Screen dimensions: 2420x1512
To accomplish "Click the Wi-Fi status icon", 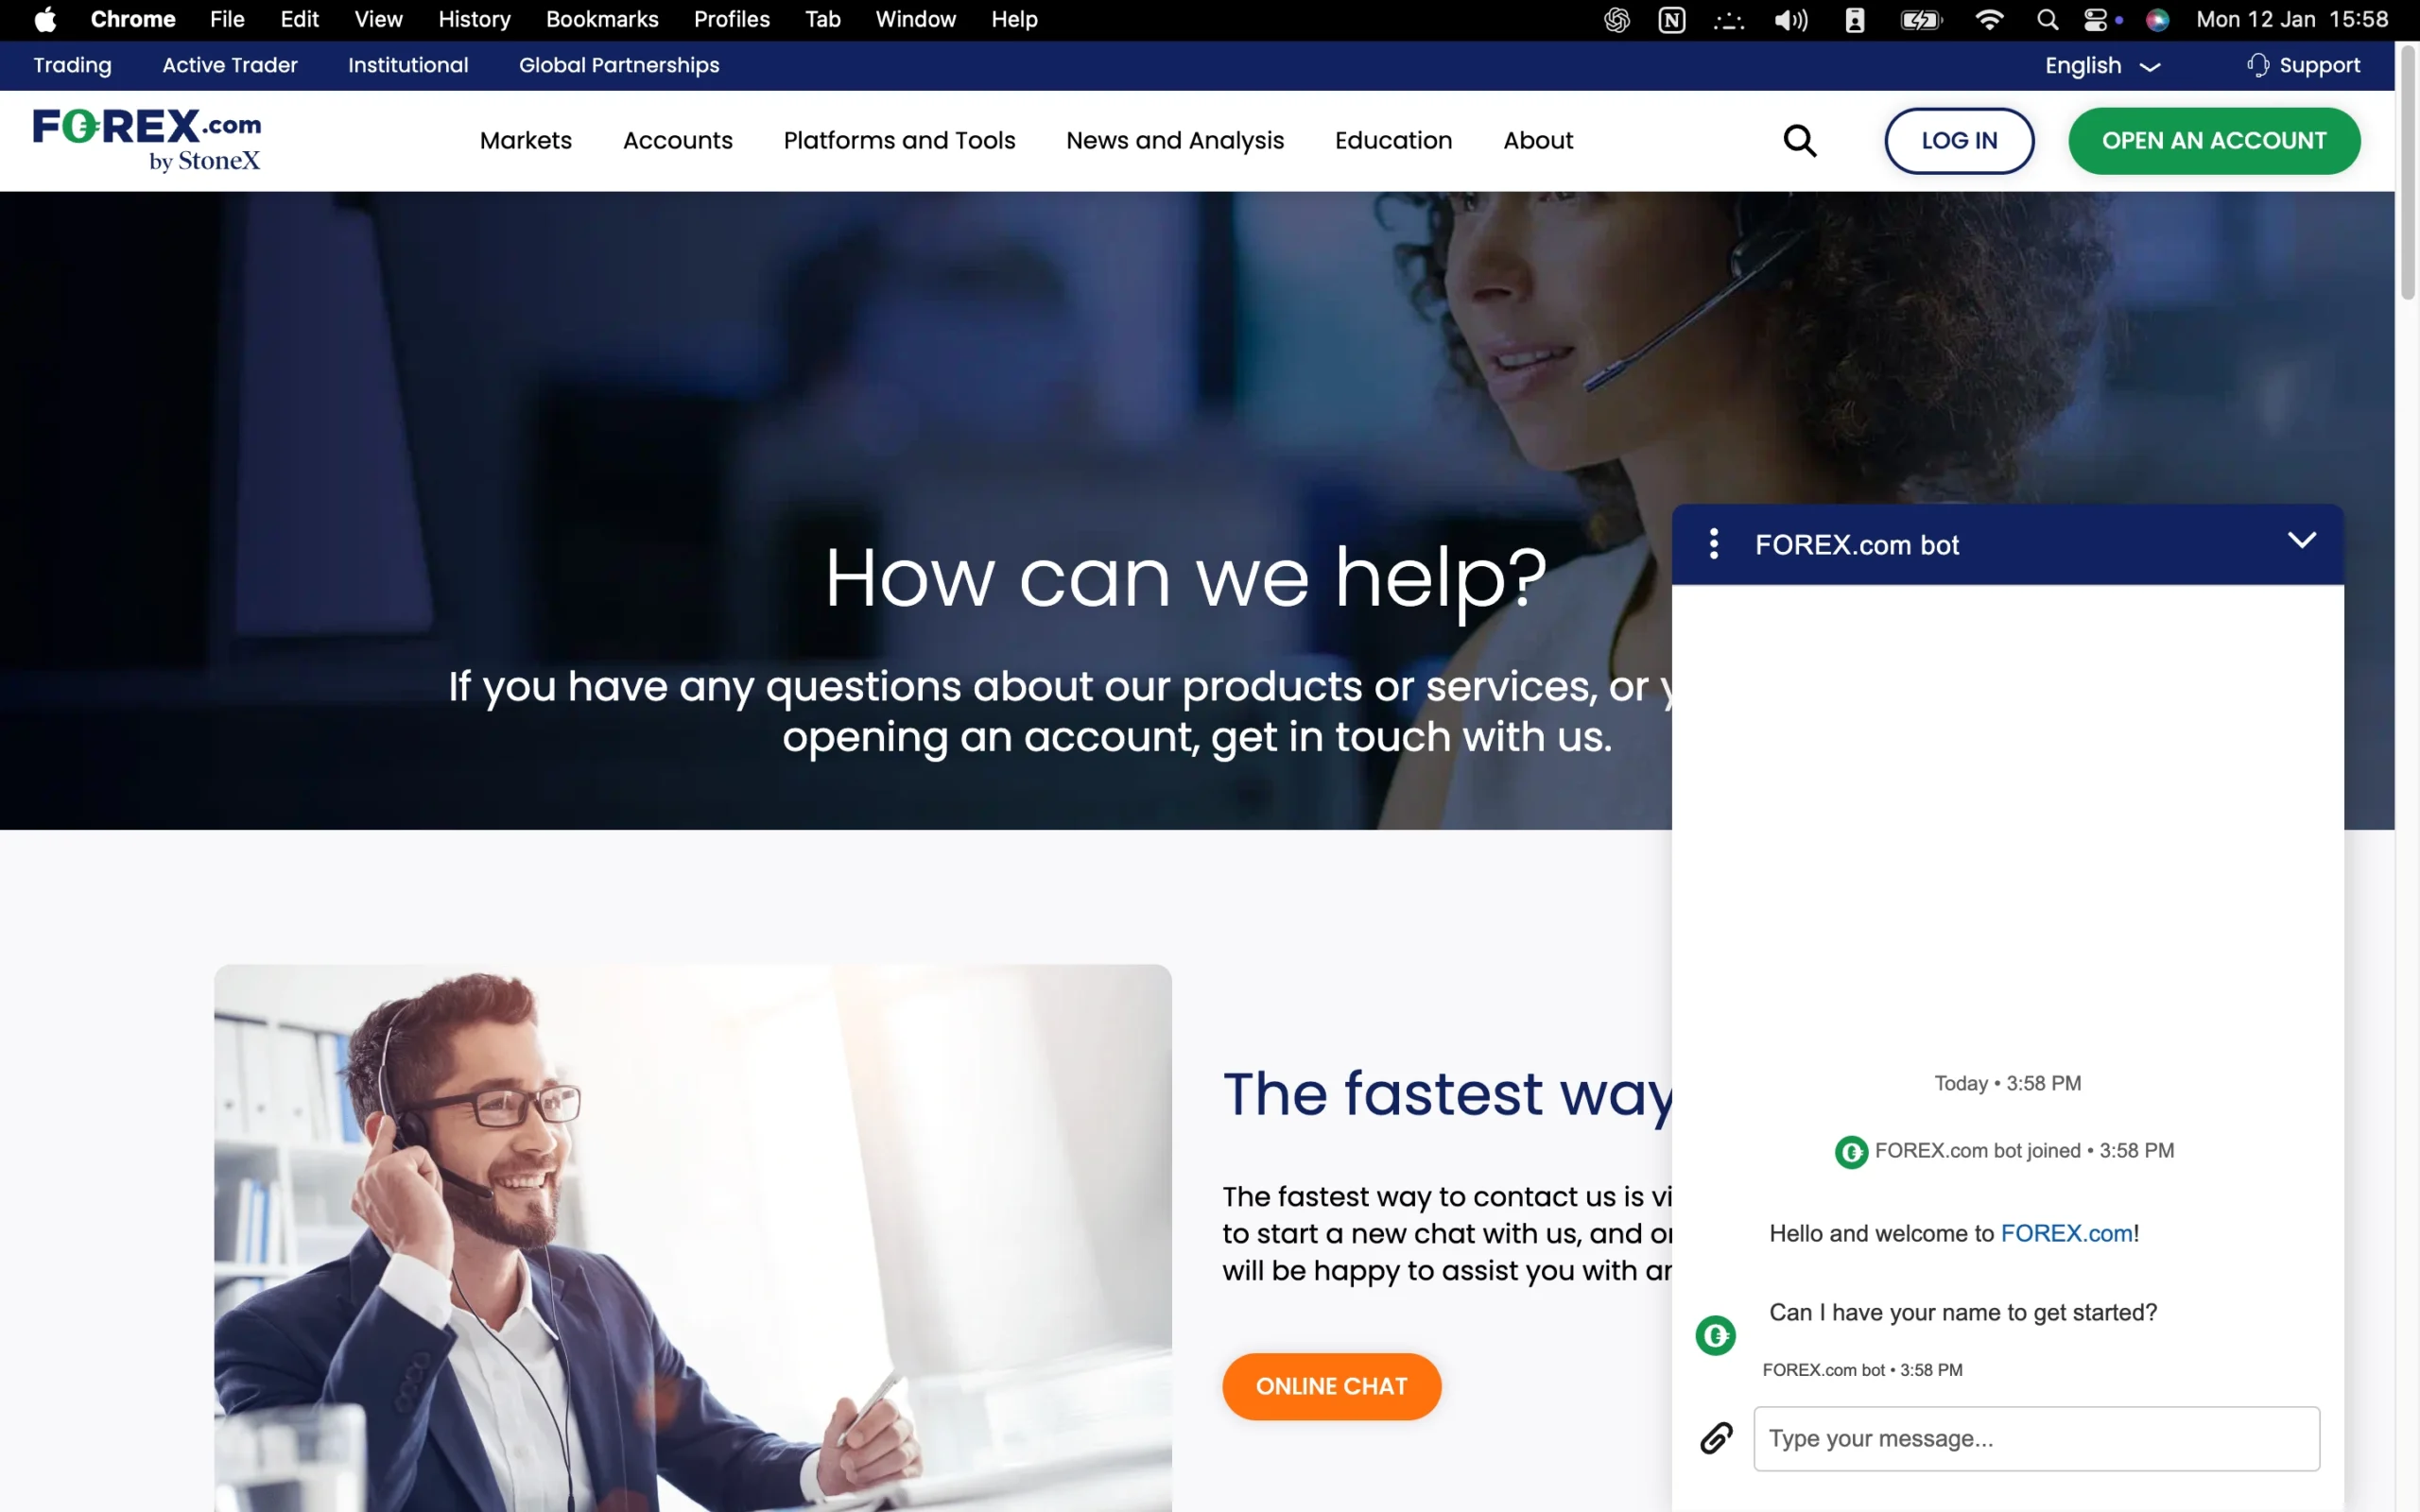I will click(x=1989, y=20).
